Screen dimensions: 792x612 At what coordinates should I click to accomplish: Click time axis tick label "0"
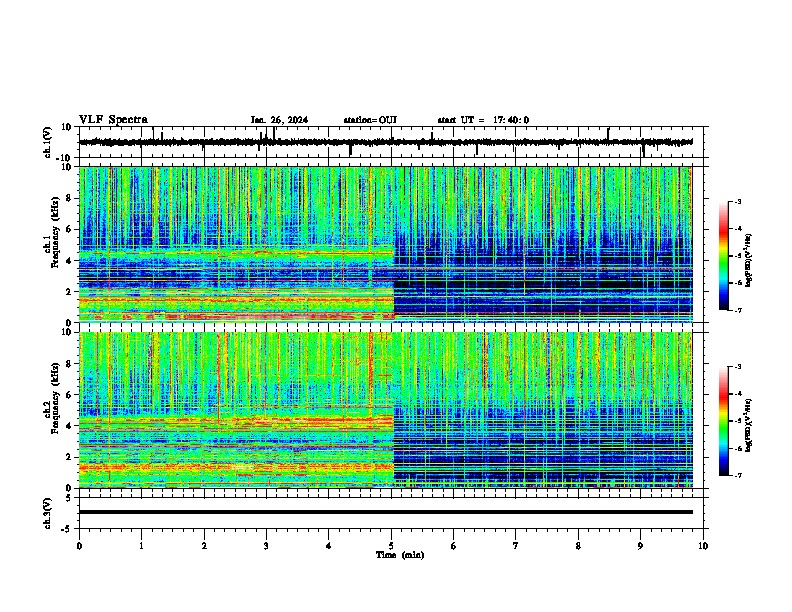79,546
